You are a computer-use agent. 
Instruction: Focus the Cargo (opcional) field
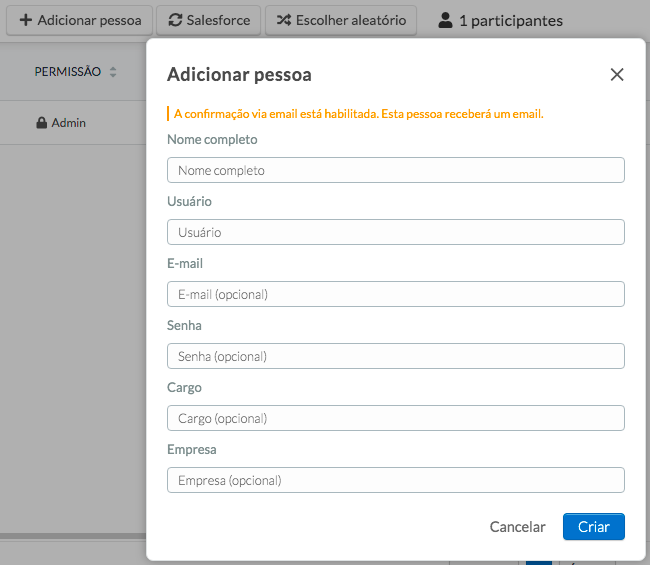395,418
